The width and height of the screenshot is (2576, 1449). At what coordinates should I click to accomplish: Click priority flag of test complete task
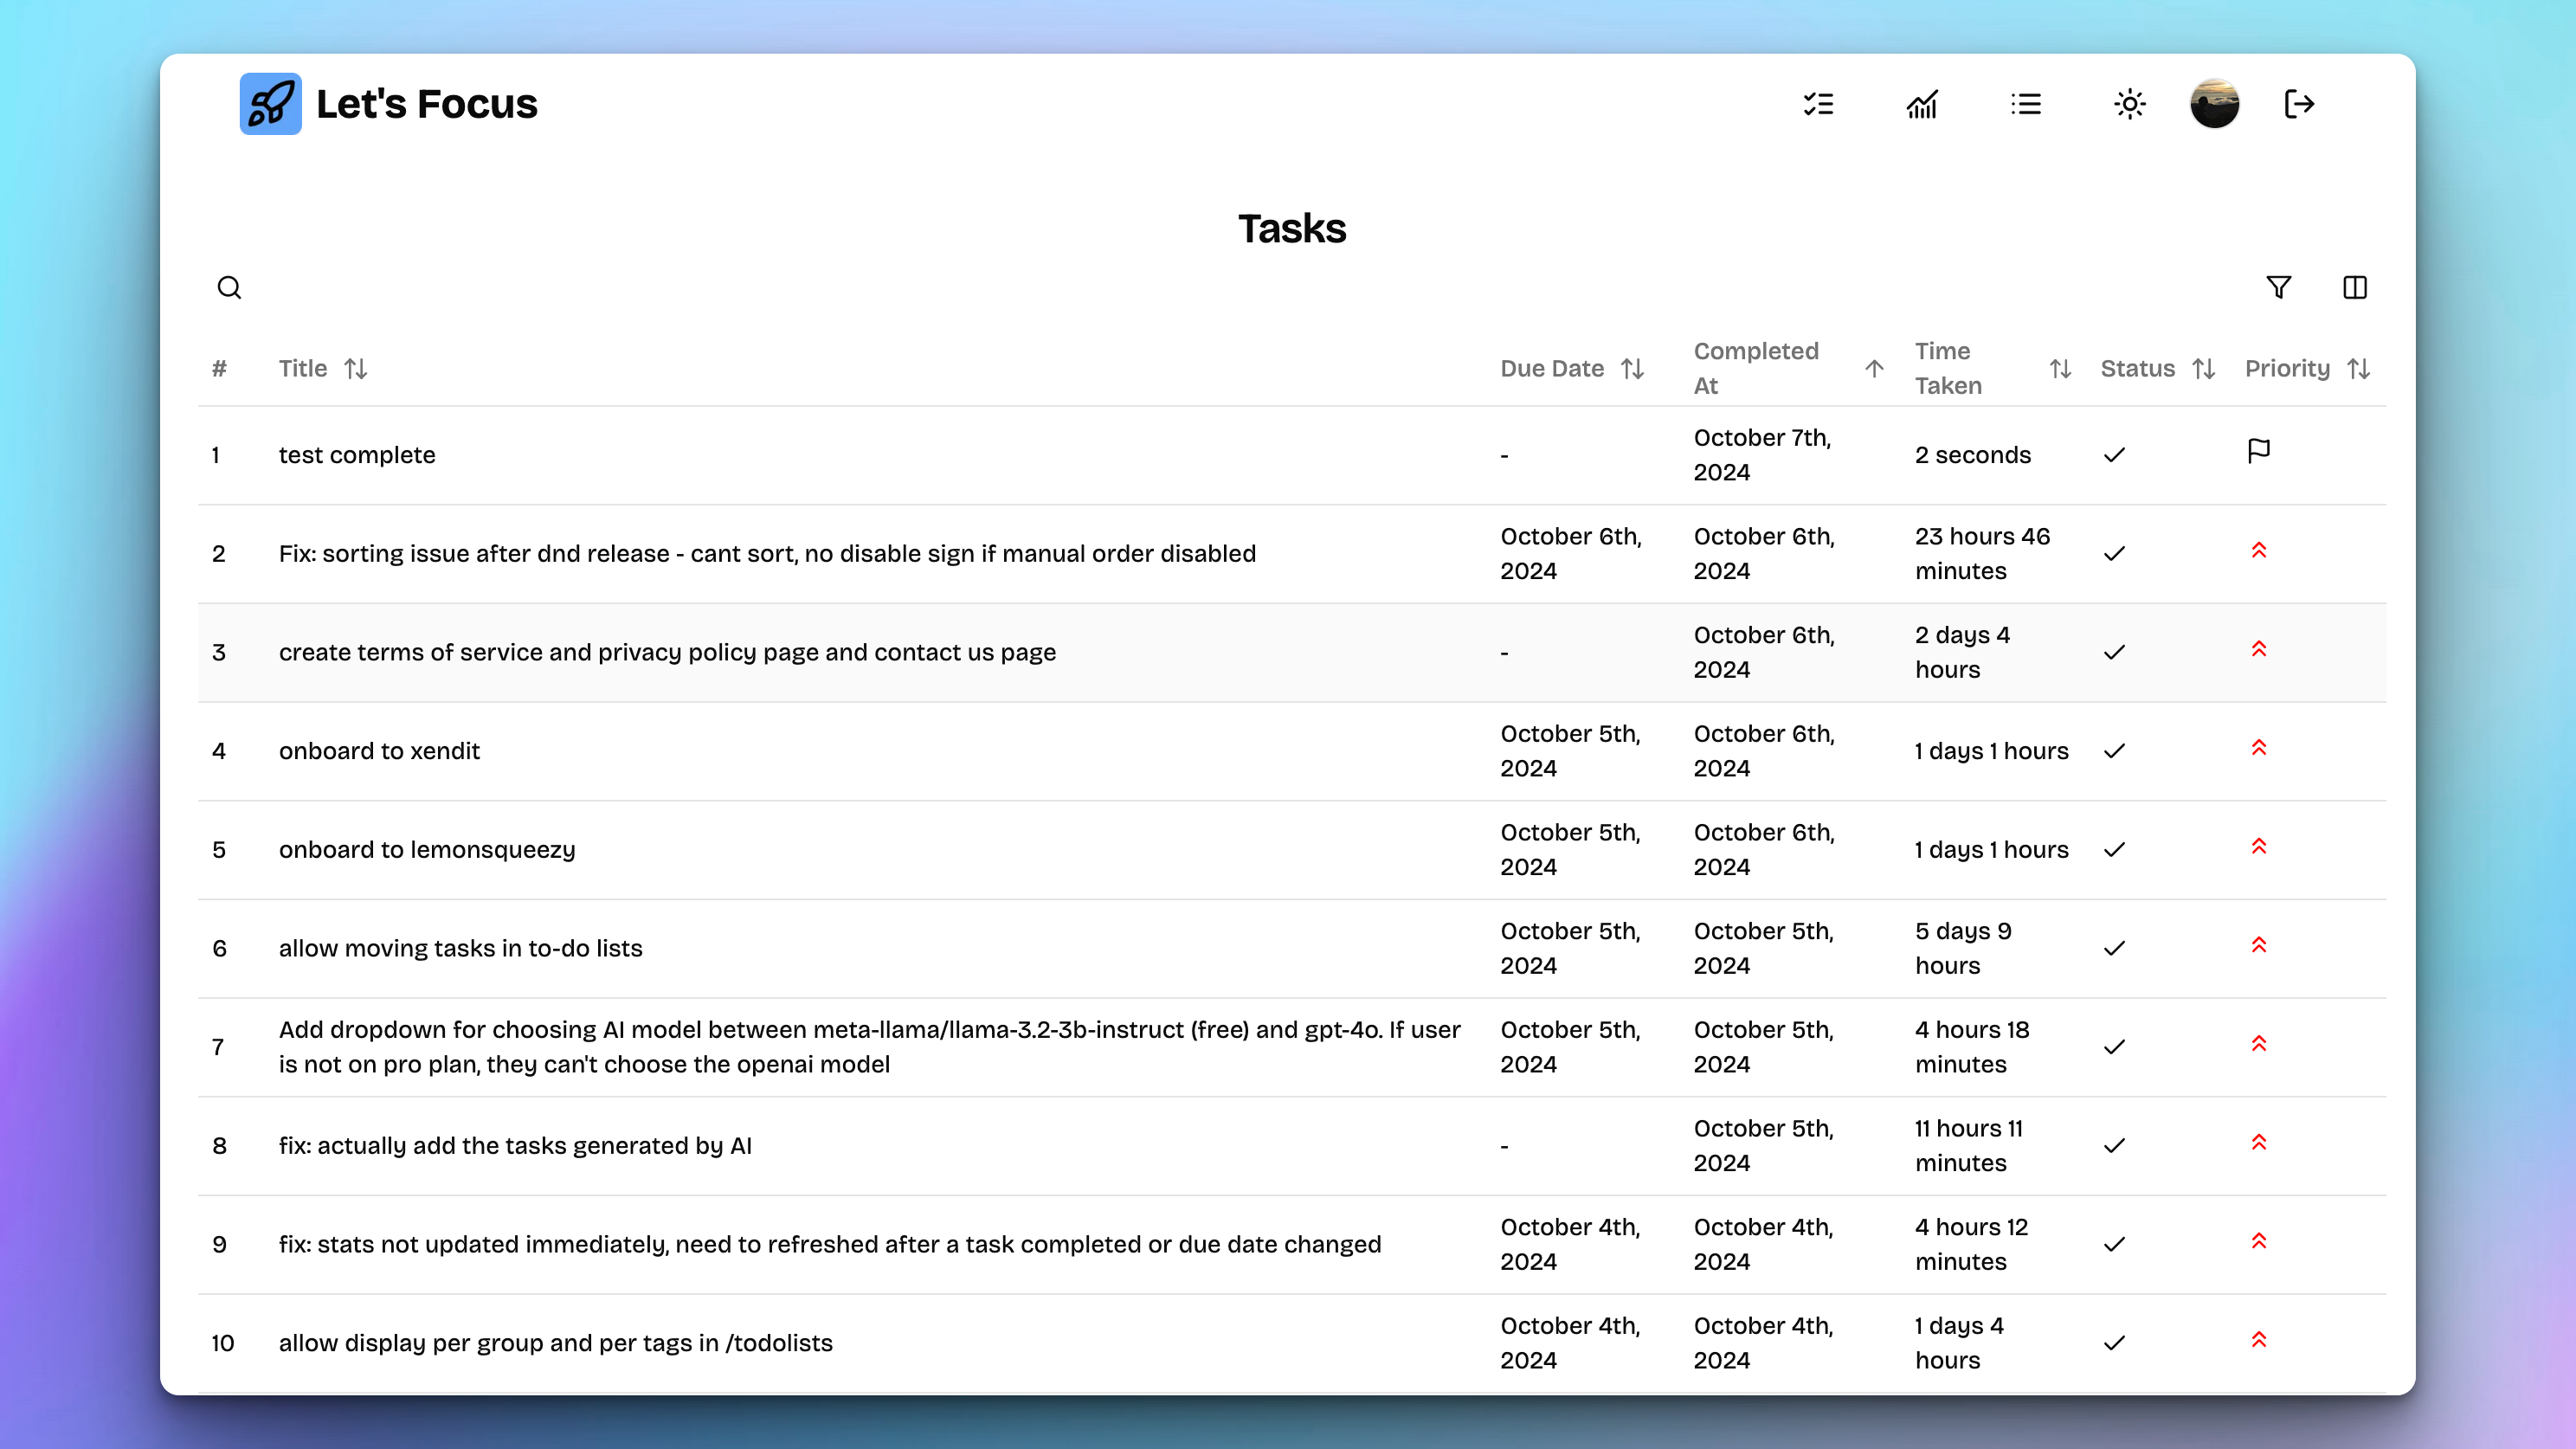2258,451
